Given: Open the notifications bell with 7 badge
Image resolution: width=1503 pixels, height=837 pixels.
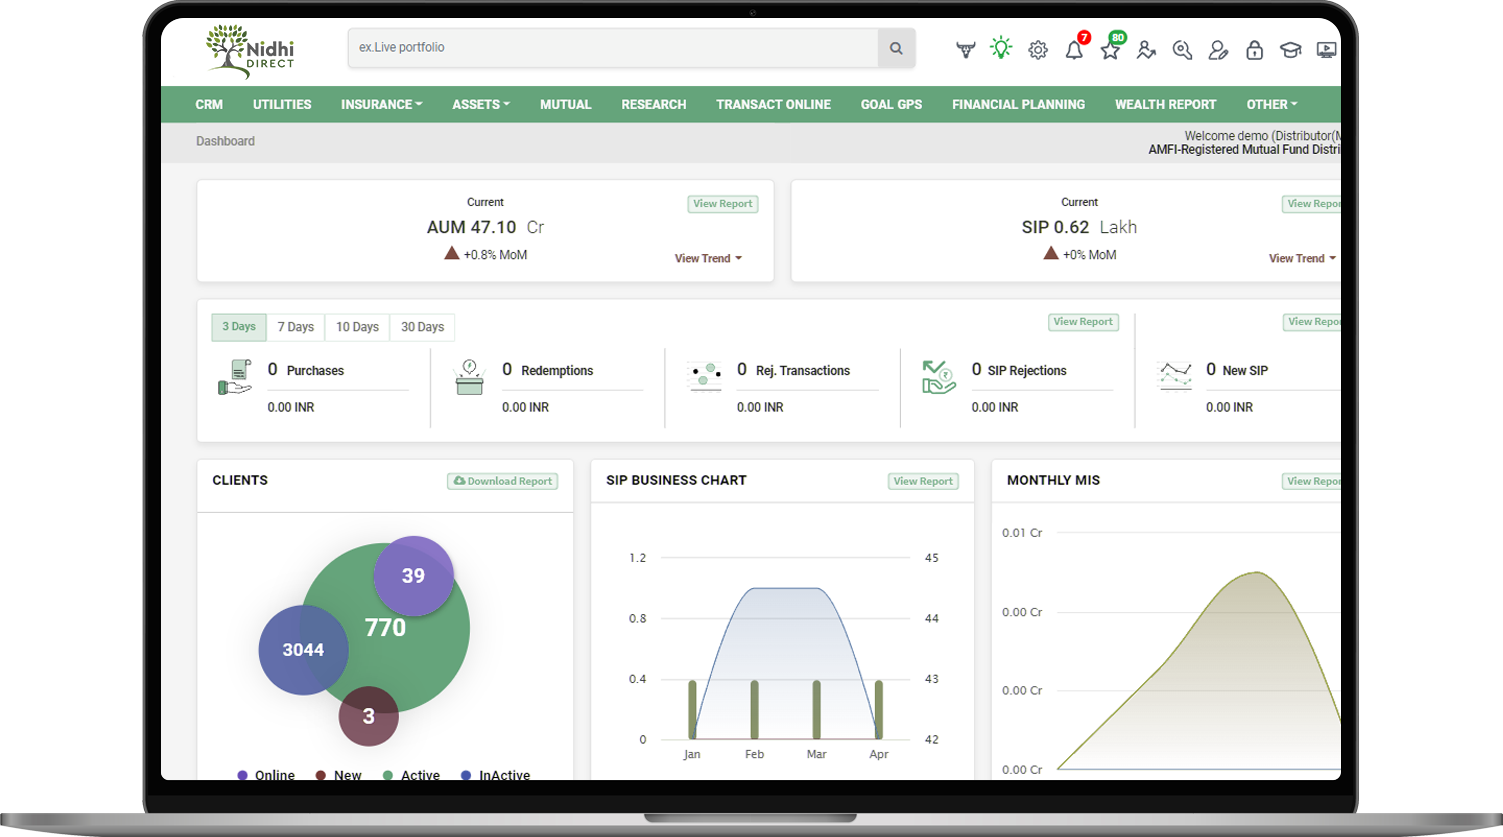Looking at the screenshot, I should (x=1074, y=50).
